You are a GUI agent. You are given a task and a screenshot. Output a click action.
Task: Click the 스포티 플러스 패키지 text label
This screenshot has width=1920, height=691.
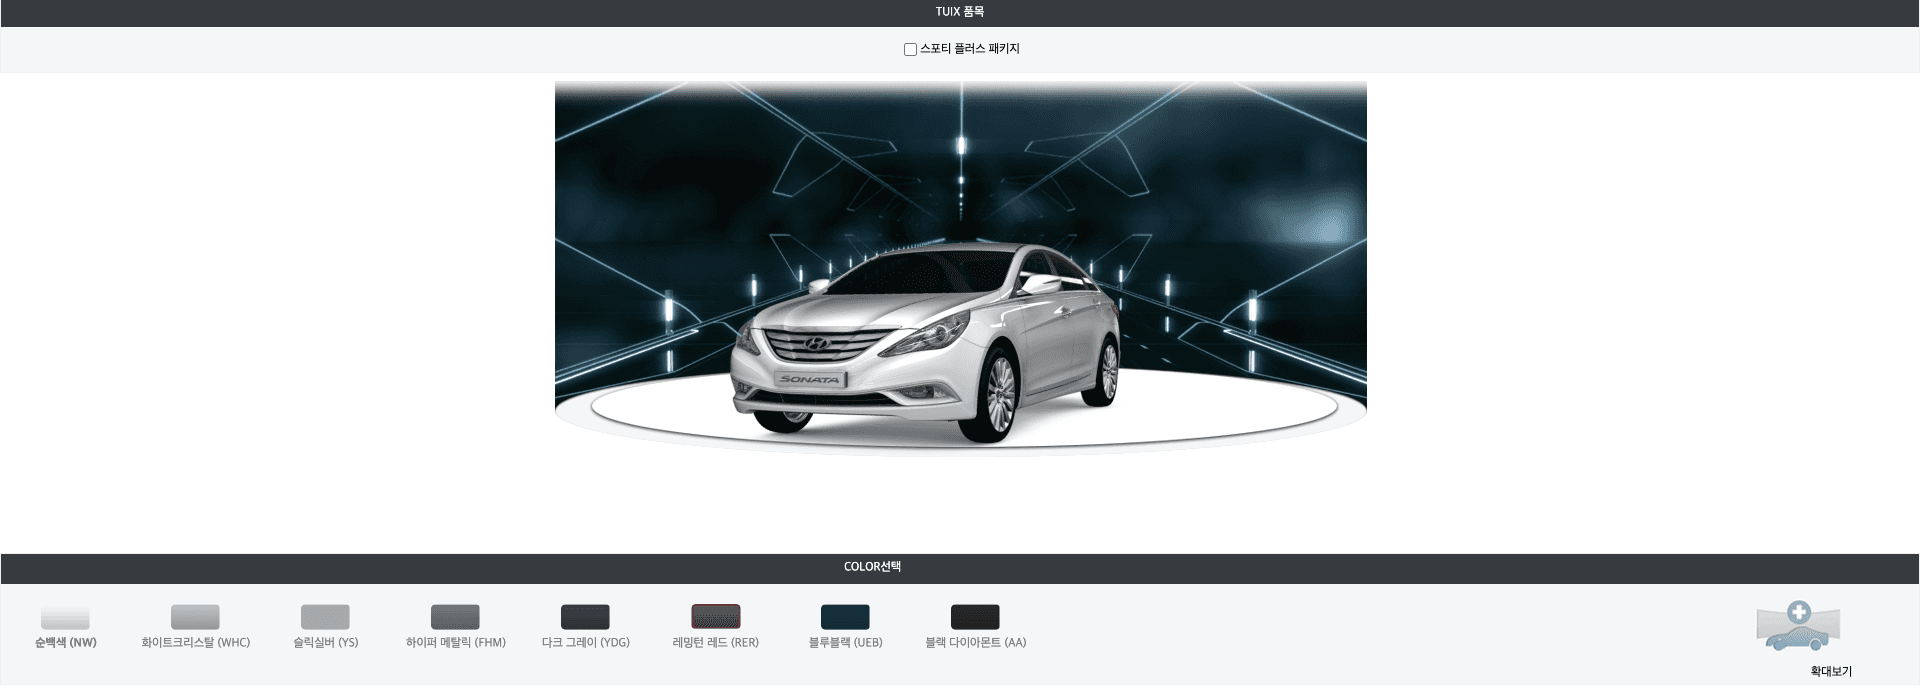click(x=969, y=49)
